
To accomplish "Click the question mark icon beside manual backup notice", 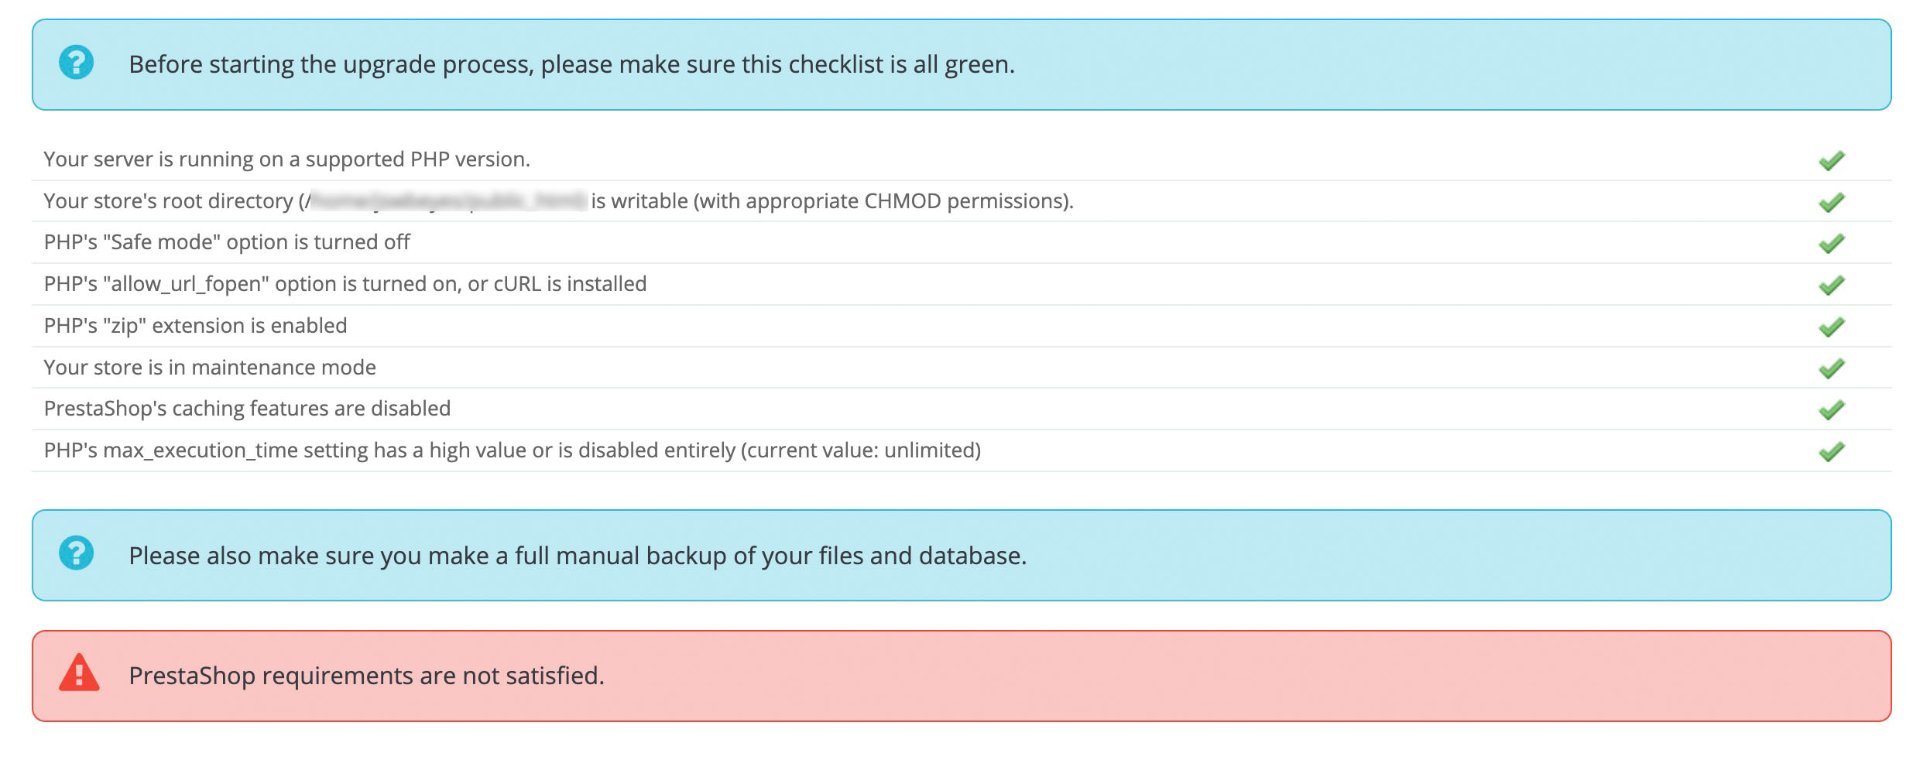I will [76, 554].
